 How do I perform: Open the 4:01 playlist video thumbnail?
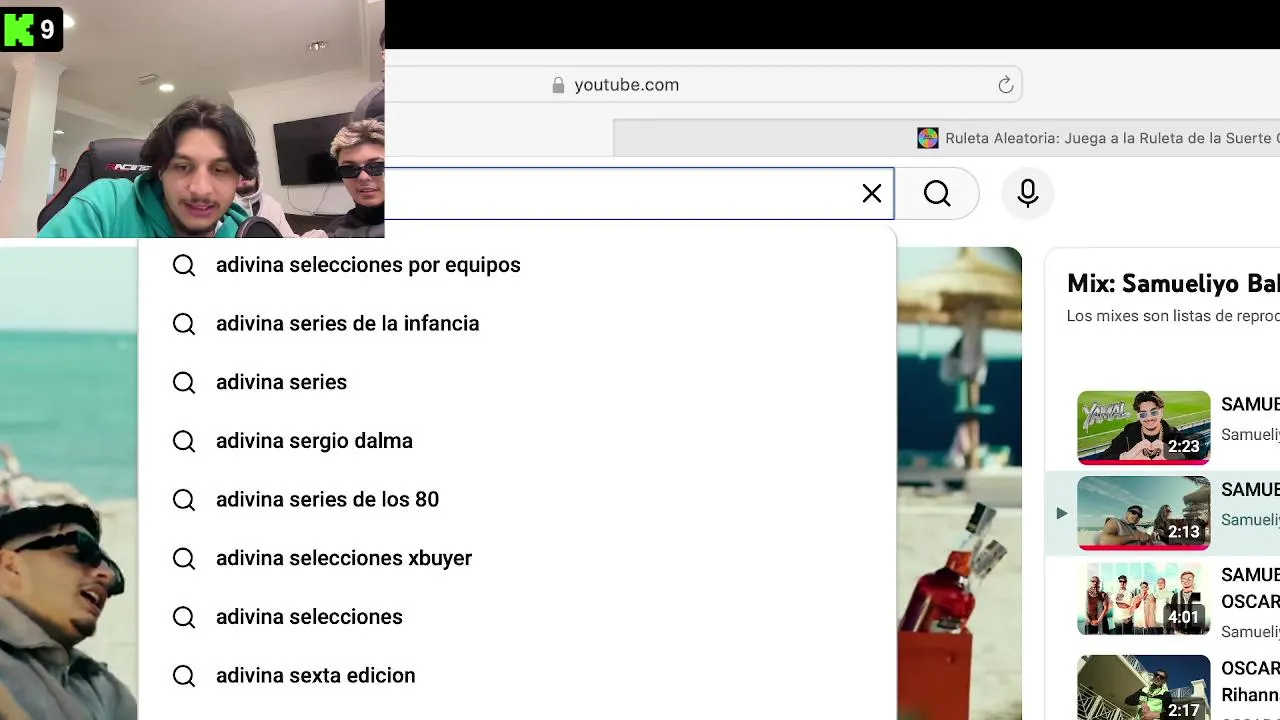(x=1143, y=598)
